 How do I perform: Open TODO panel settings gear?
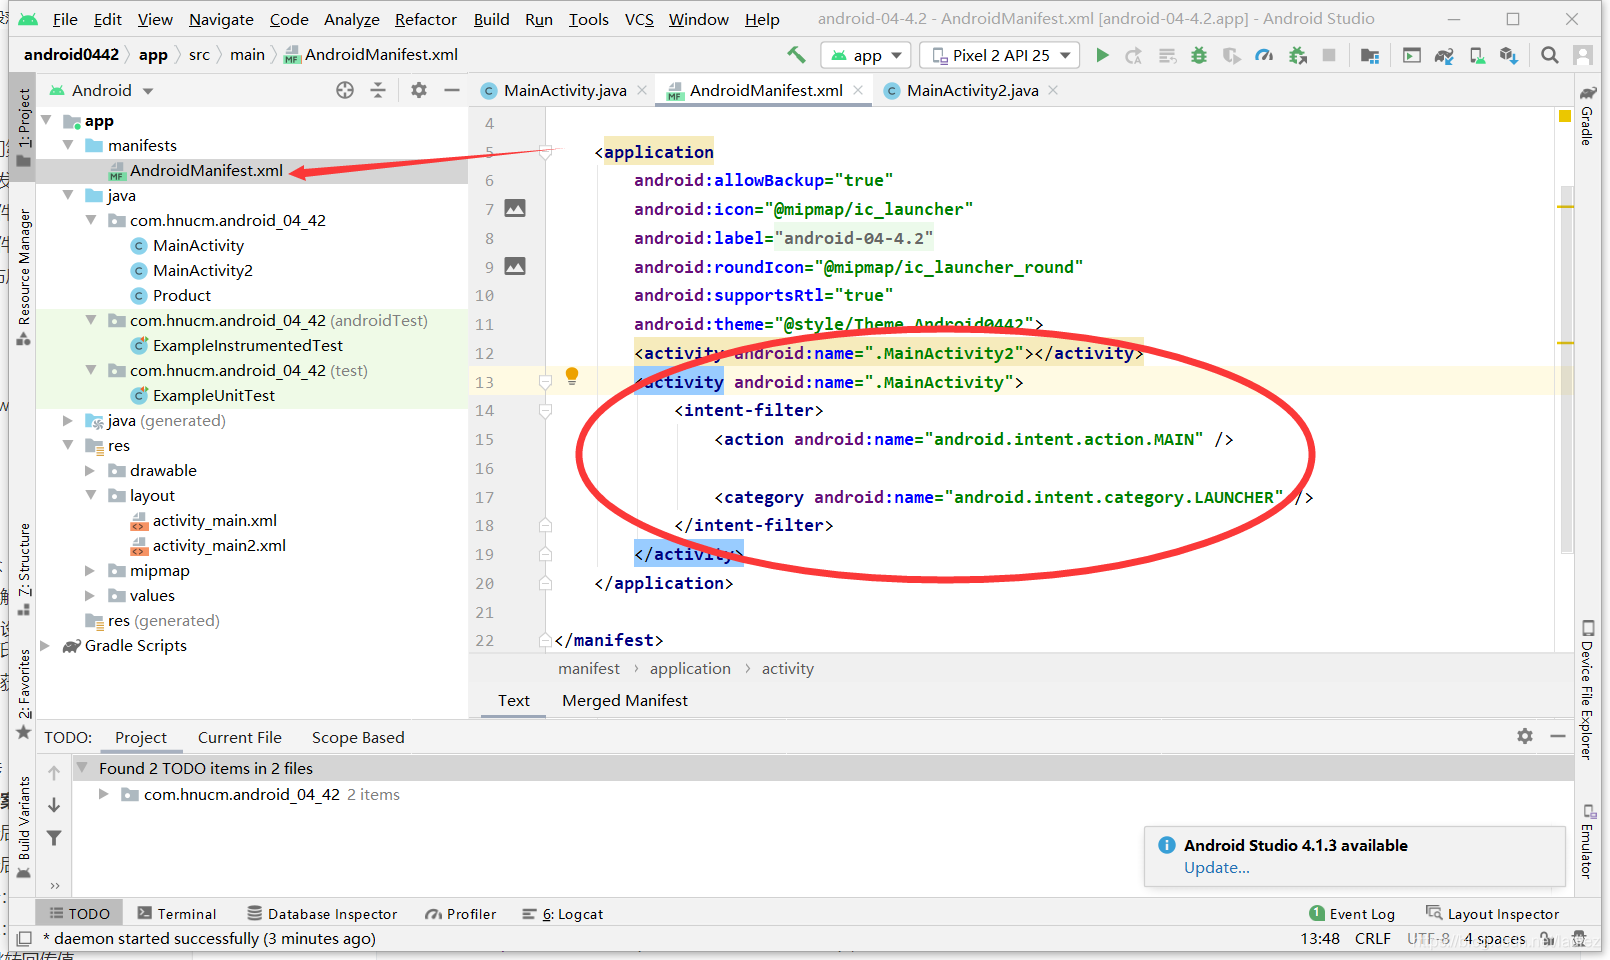pos(1525,736)
